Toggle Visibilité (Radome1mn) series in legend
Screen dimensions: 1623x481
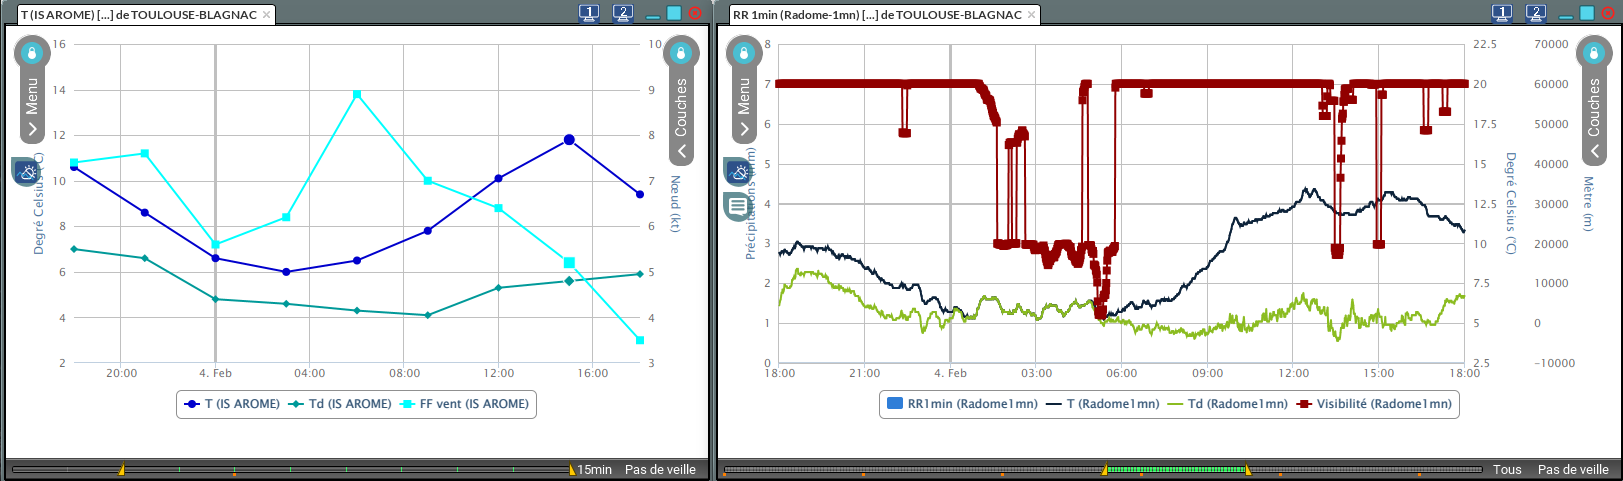pos(1374,404)
